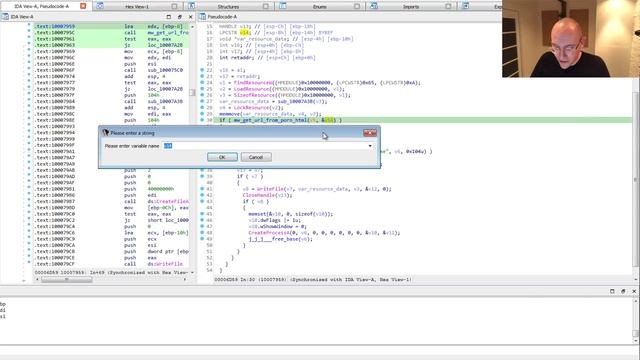Toggle breakpoint dot on FindResourceA line 24
Image resolution: width=640 pixels, height=360 pixels.
[202, 82]
